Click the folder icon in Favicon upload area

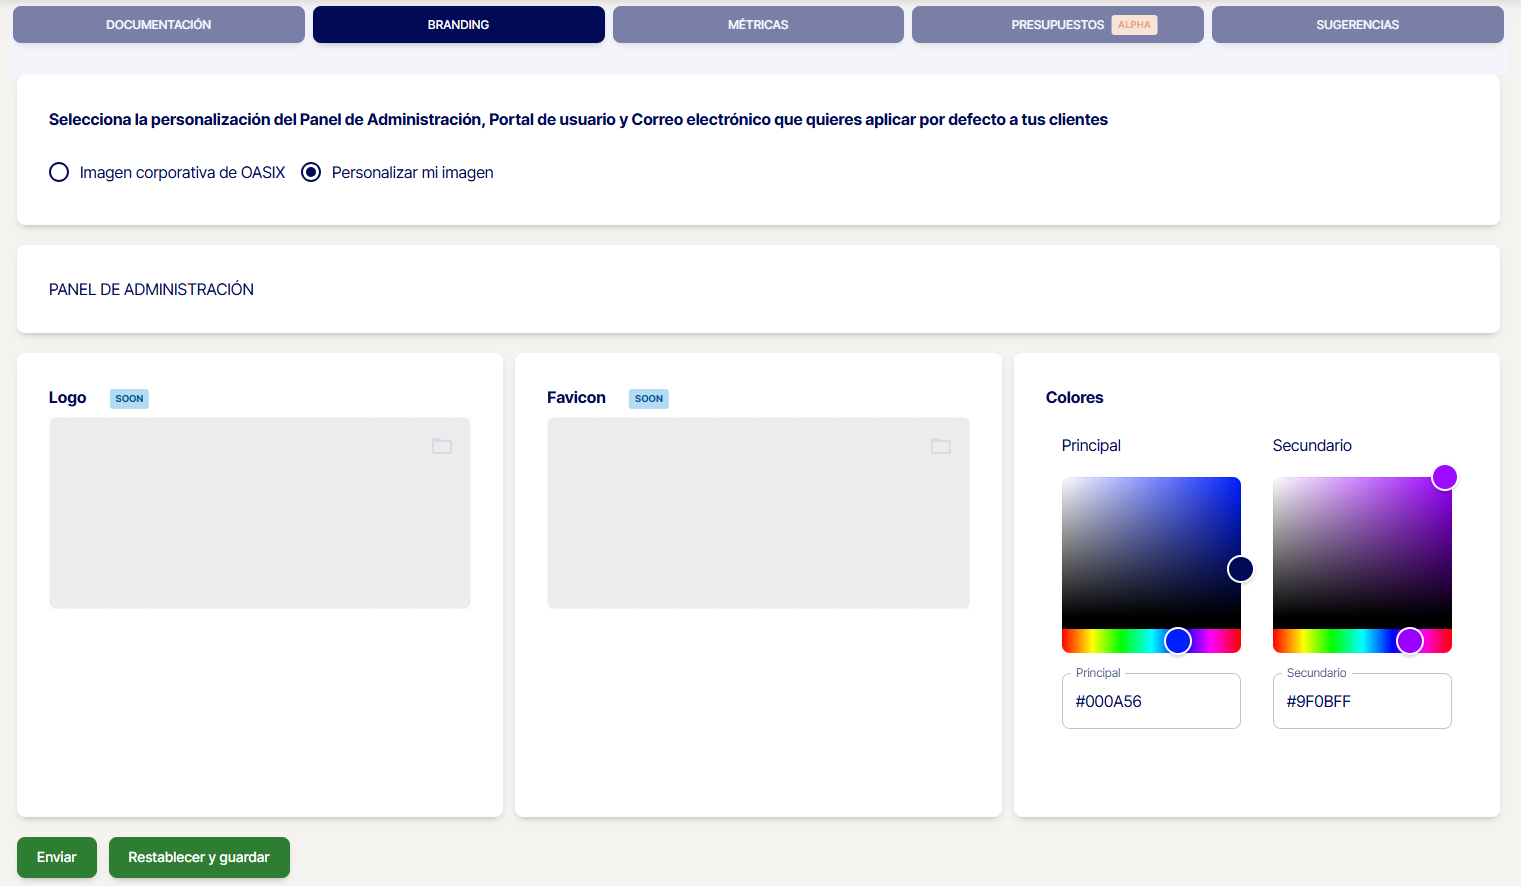(940, 446)
